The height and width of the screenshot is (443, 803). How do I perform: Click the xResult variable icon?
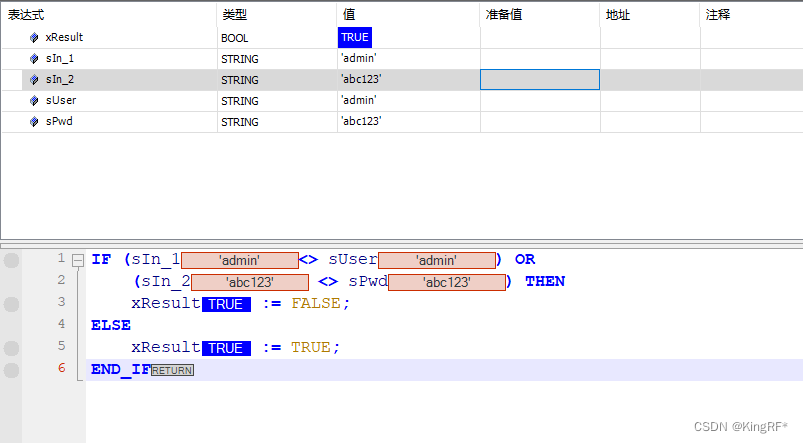pos(34,37)
